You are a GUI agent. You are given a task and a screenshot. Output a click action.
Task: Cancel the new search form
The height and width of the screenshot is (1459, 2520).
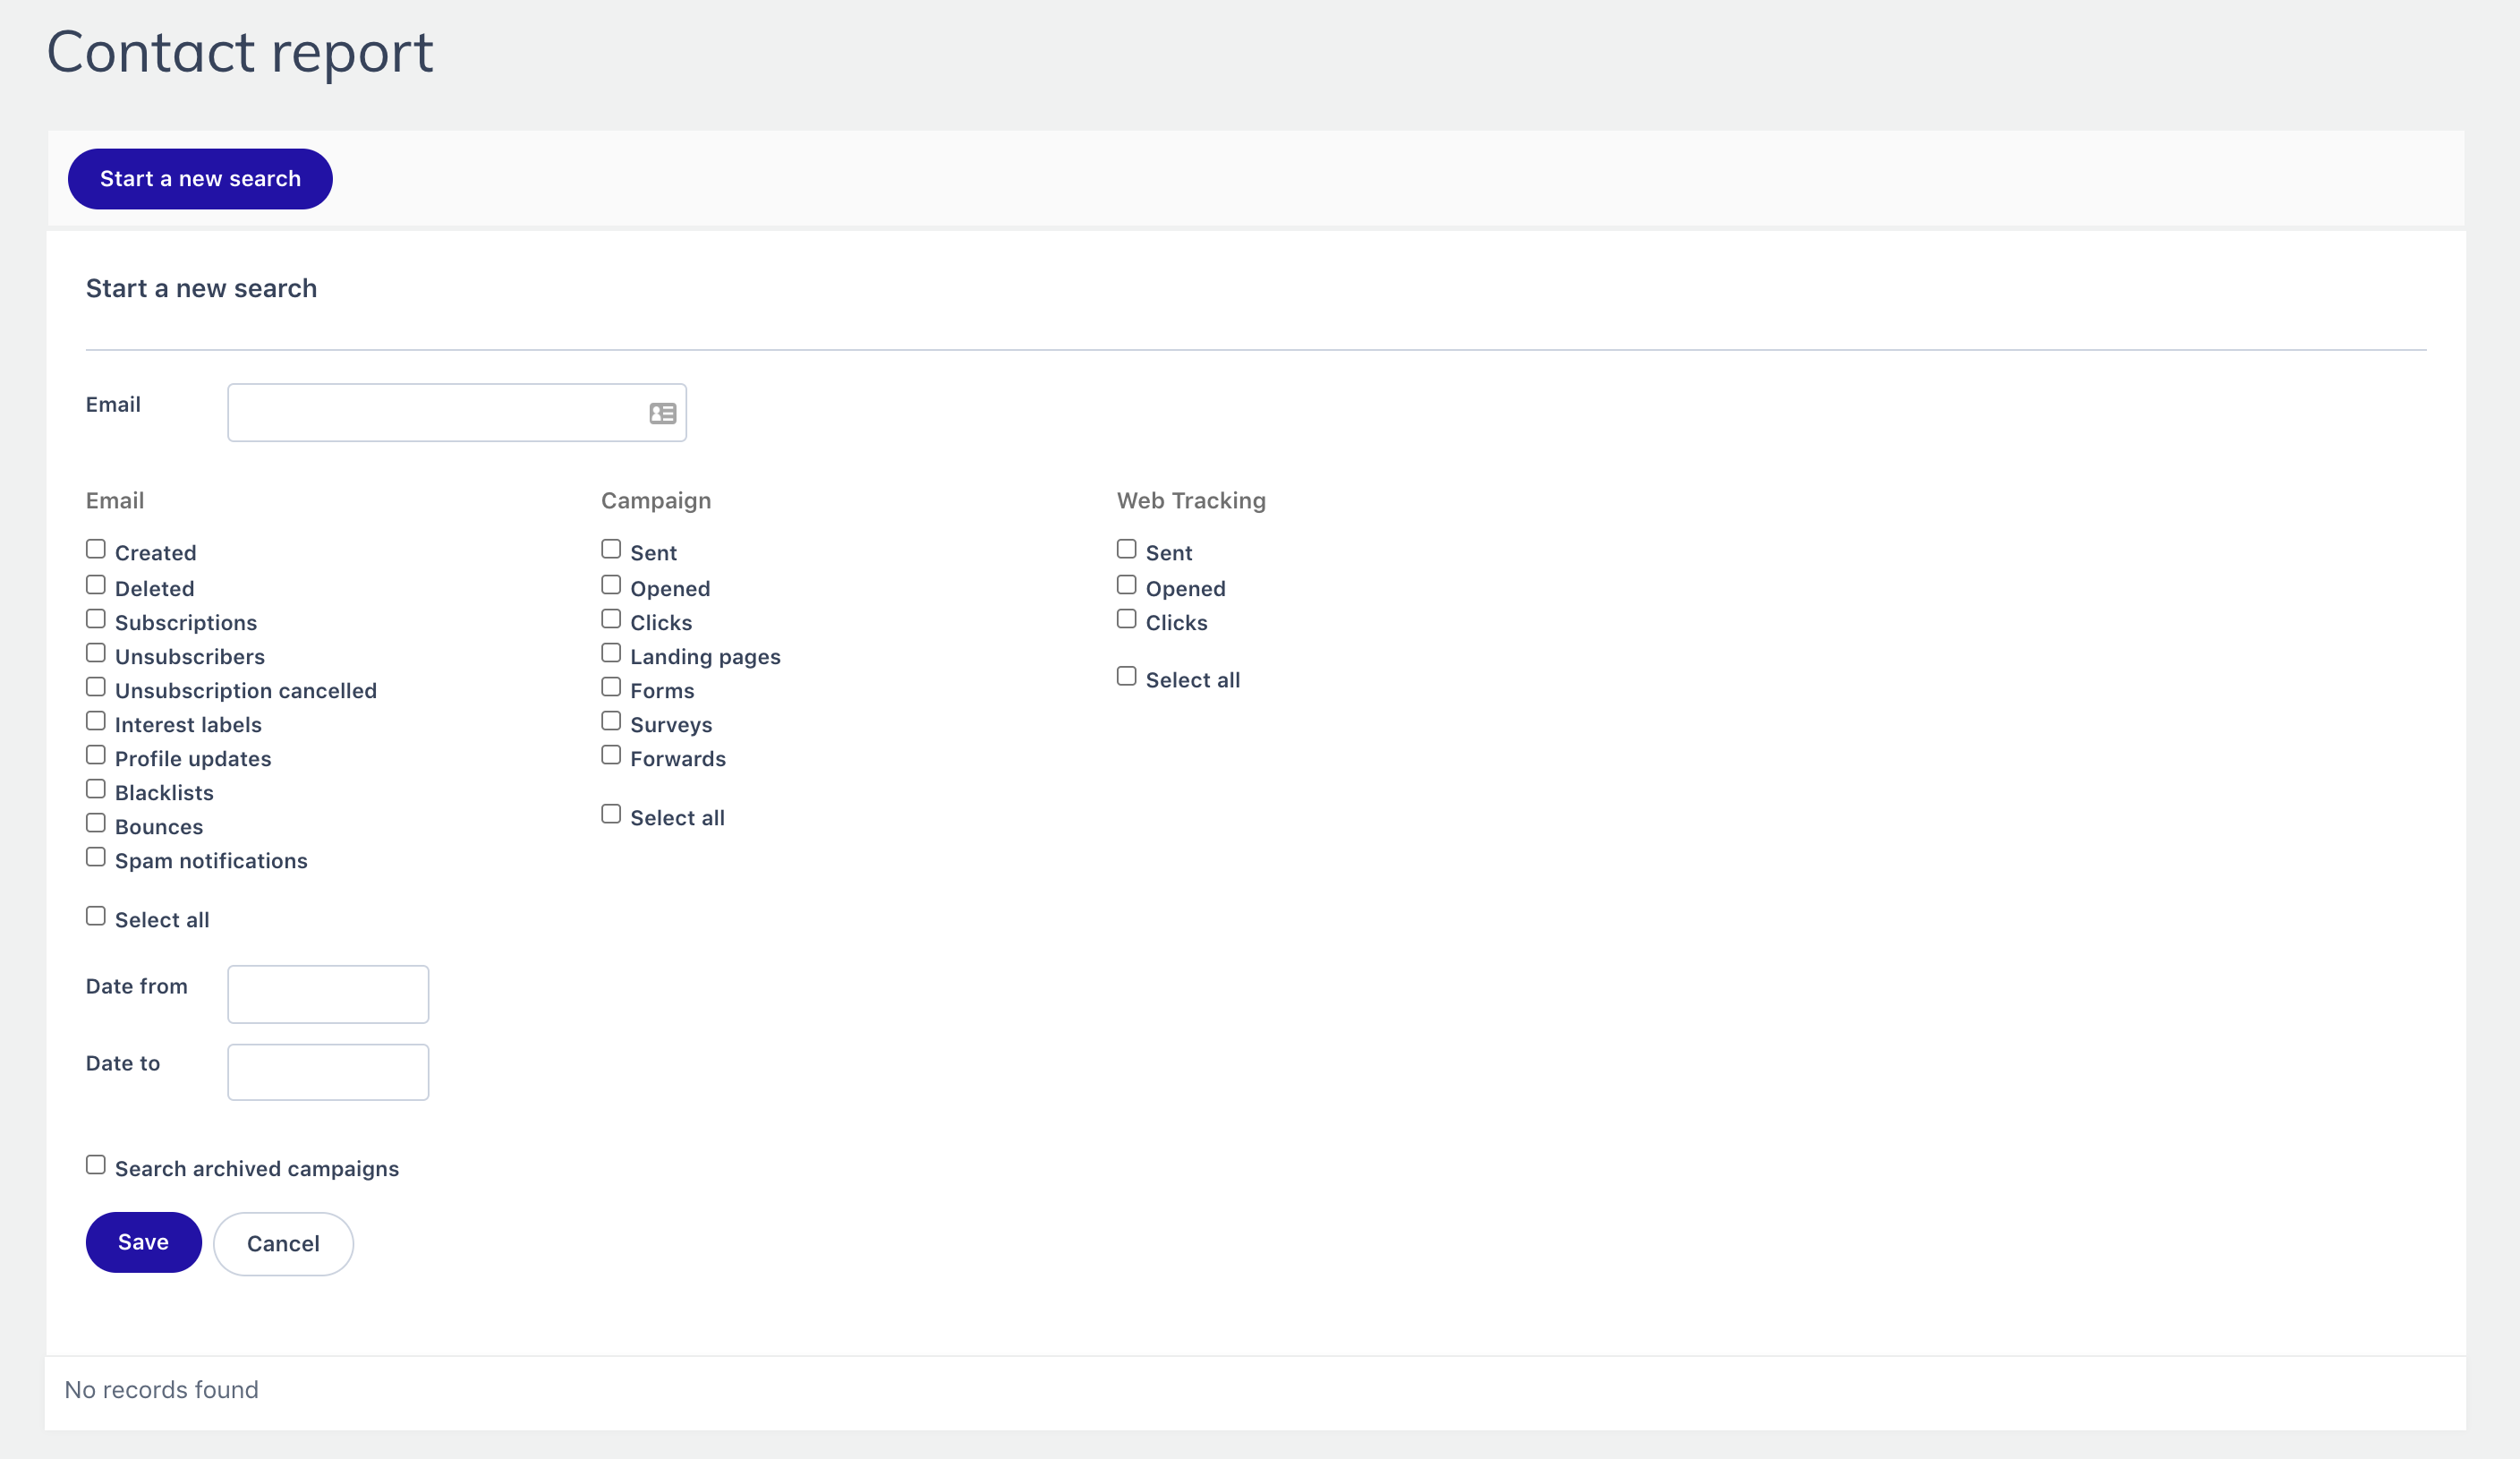[x=283, y=1244]
